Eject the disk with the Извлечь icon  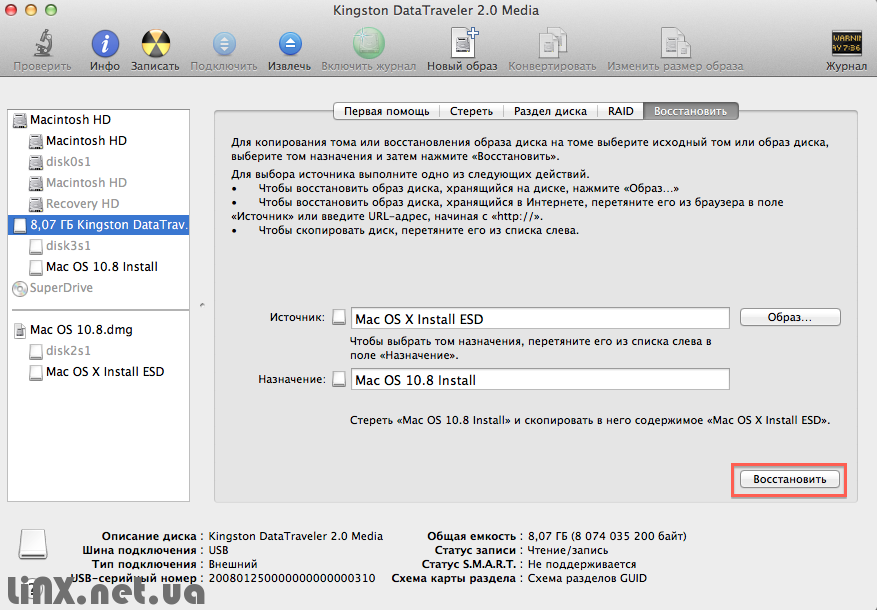[x=290, y=44]
